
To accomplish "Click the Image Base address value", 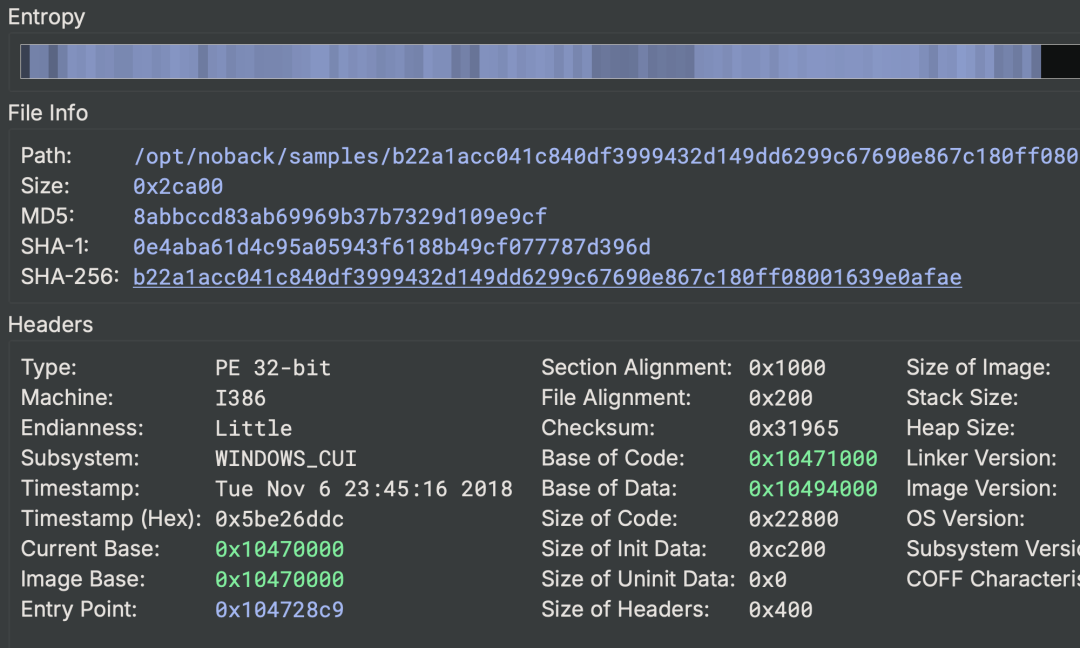I will [279, 579].
